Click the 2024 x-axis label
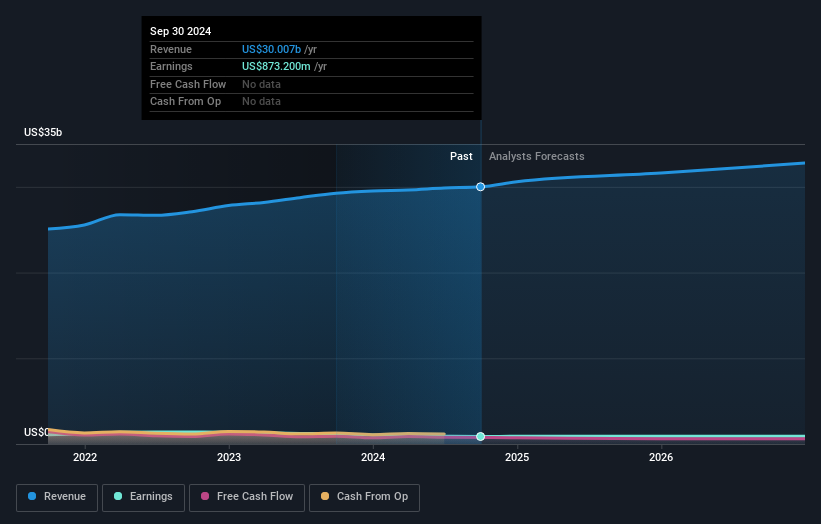This screenshot has height=524, width=821. point(373,457)
